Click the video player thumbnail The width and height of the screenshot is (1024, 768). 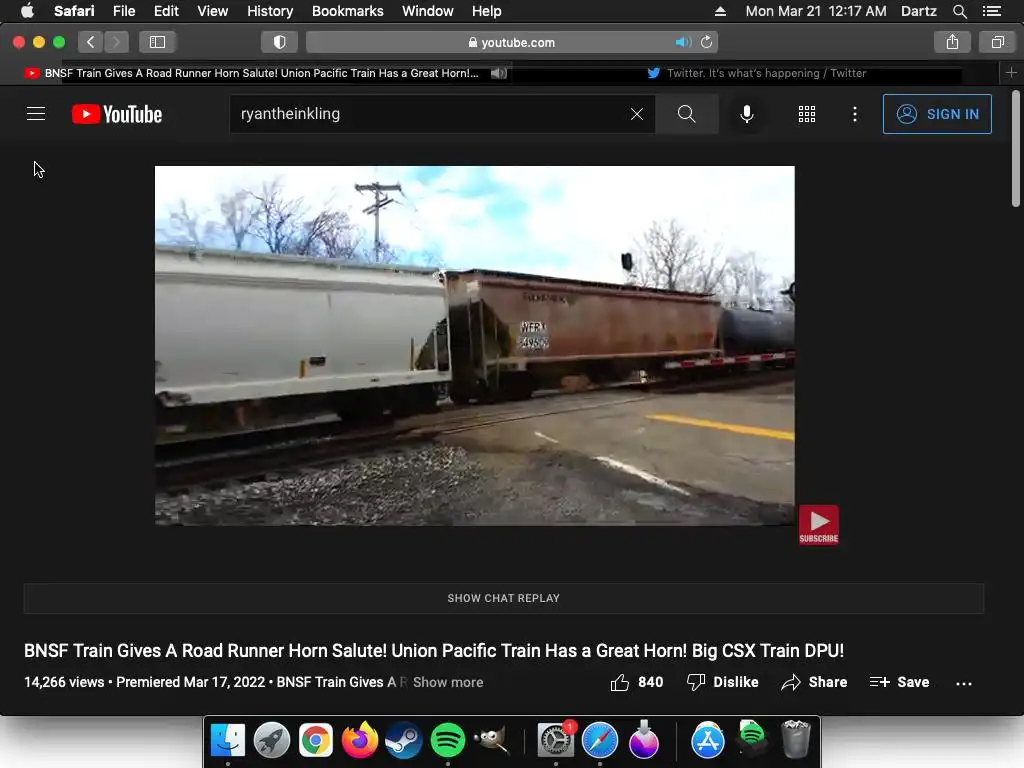click(475, 345)
